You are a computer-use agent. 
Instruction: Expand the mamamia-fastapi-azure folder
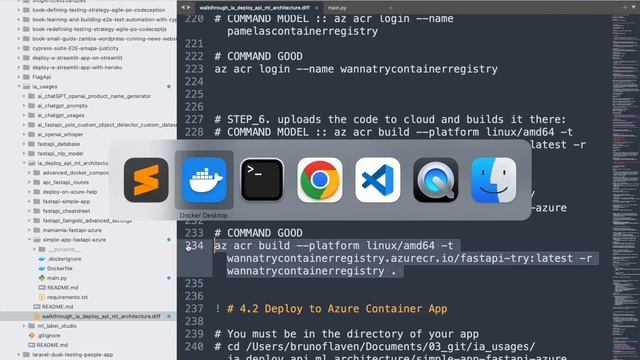point(29,230)
